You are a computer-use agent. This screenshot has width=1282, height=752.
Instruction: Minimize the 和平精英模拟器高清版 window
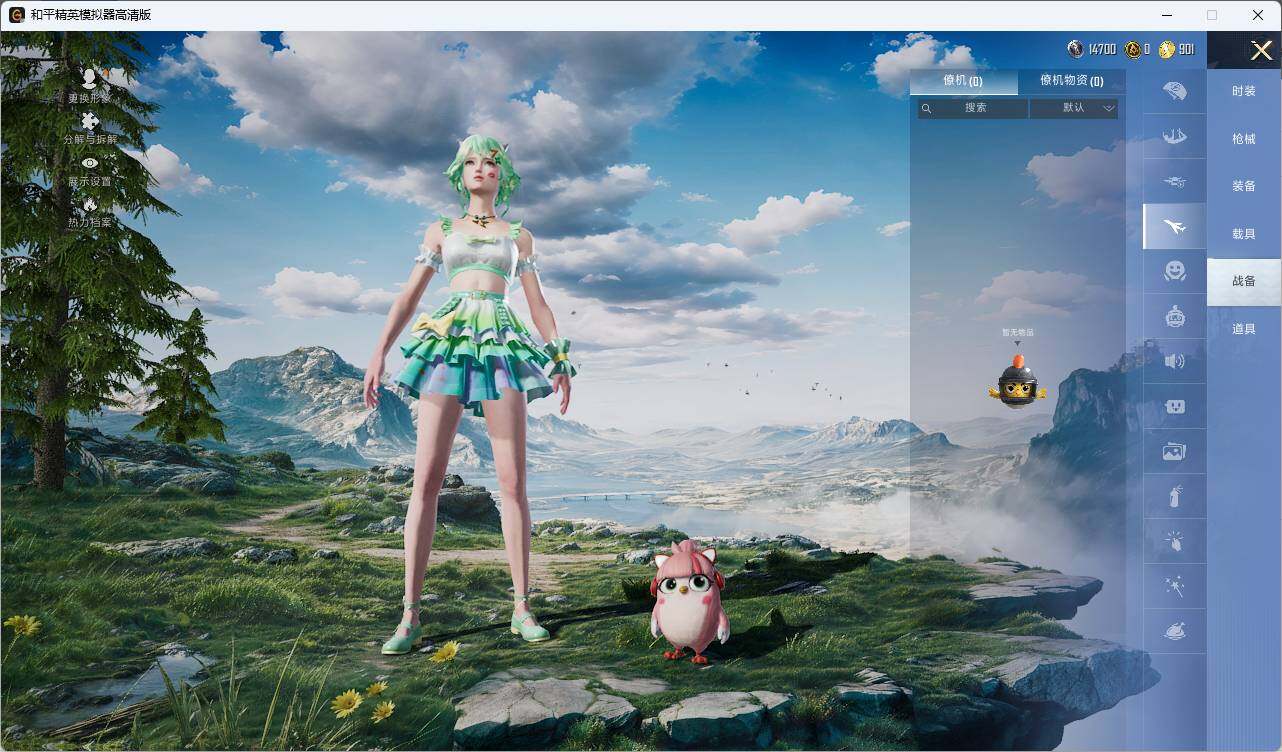tap(1167, 15)
